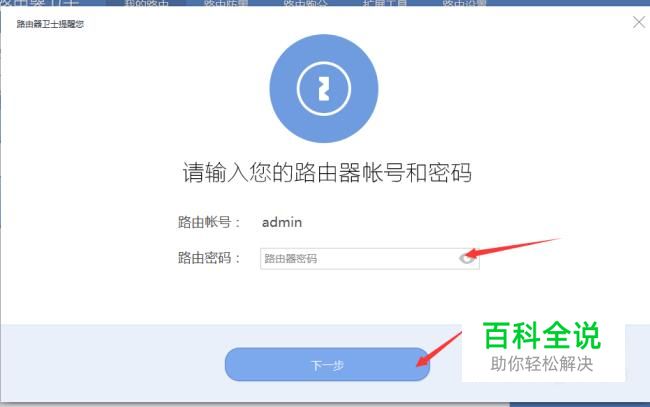
Task: Toggle password visibility eye icon
Action: tap(467, 259)
